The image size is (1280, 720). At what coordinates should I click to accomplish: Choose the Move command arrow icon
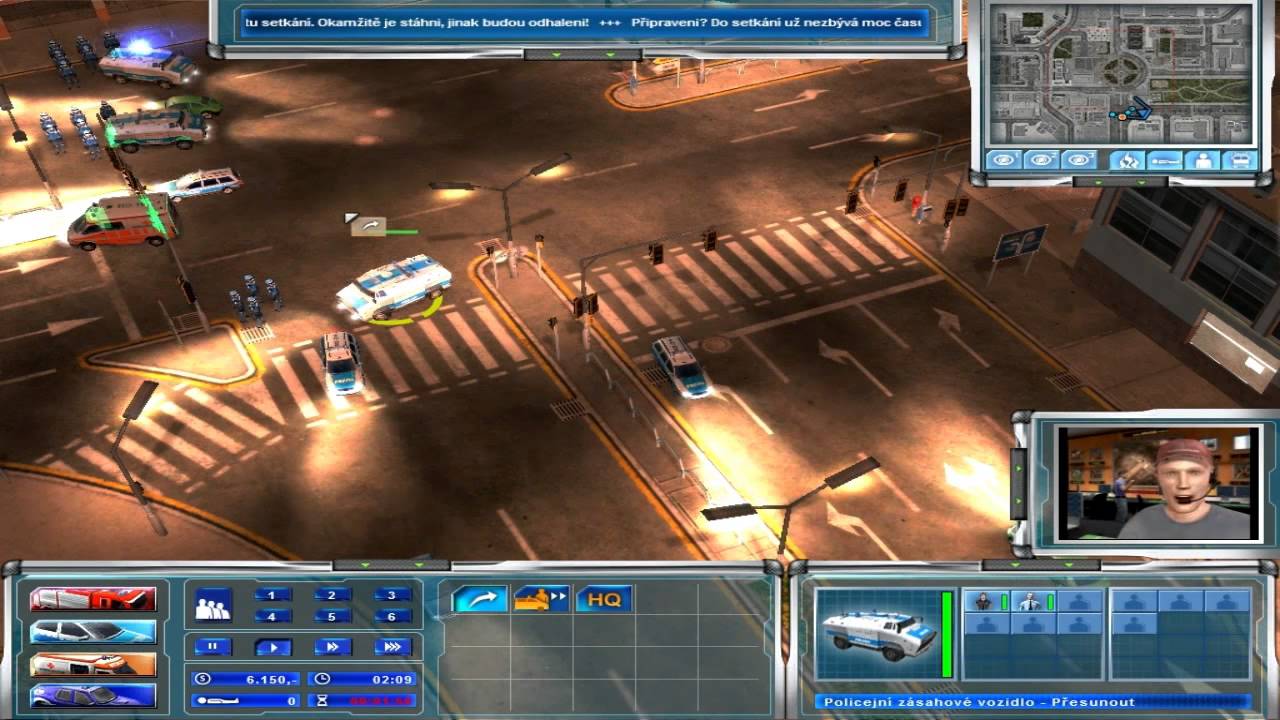coord(479,599)
